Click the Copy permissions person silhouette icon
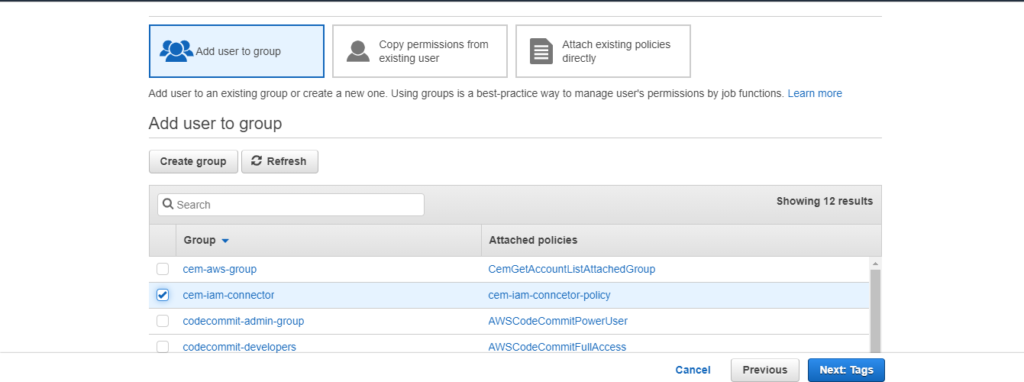The width and height of the screenshot is (1024, 382). 358,51
